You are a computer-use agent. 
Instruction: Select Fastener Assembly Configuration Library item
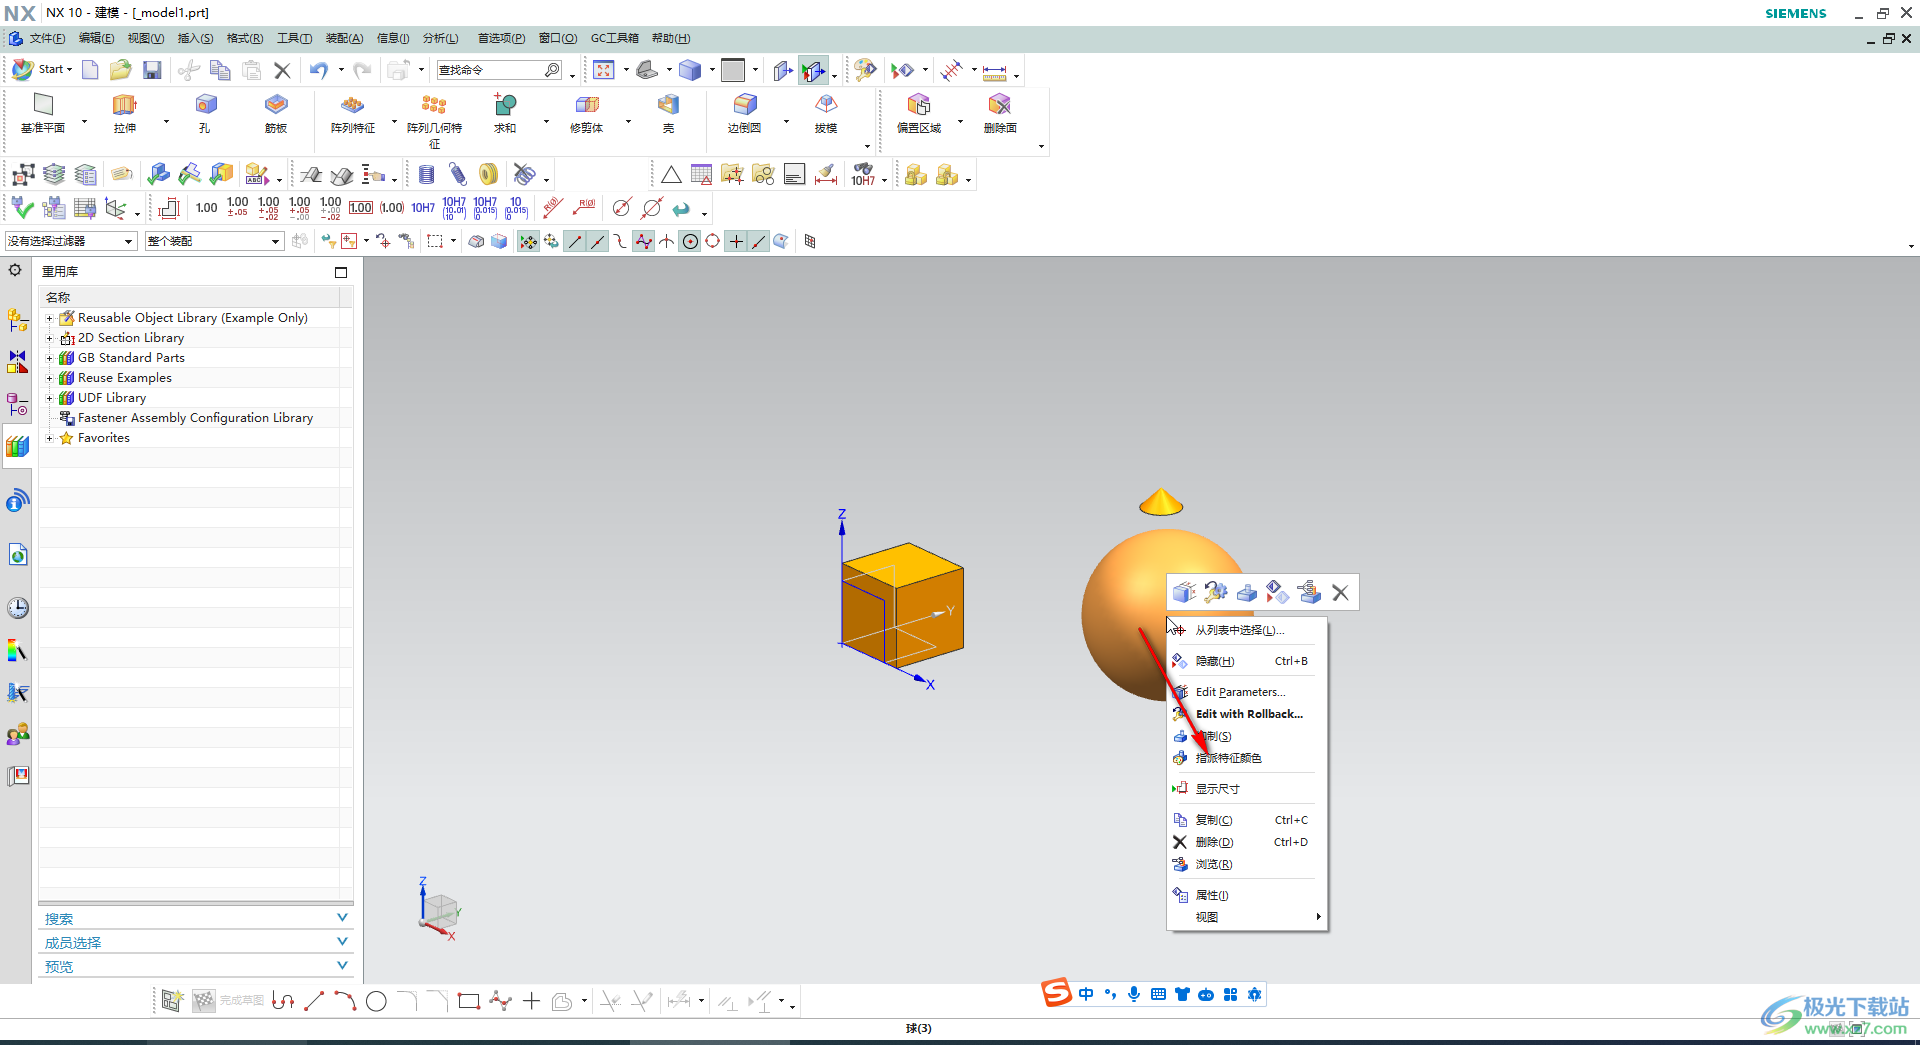(x=195, y=418)
